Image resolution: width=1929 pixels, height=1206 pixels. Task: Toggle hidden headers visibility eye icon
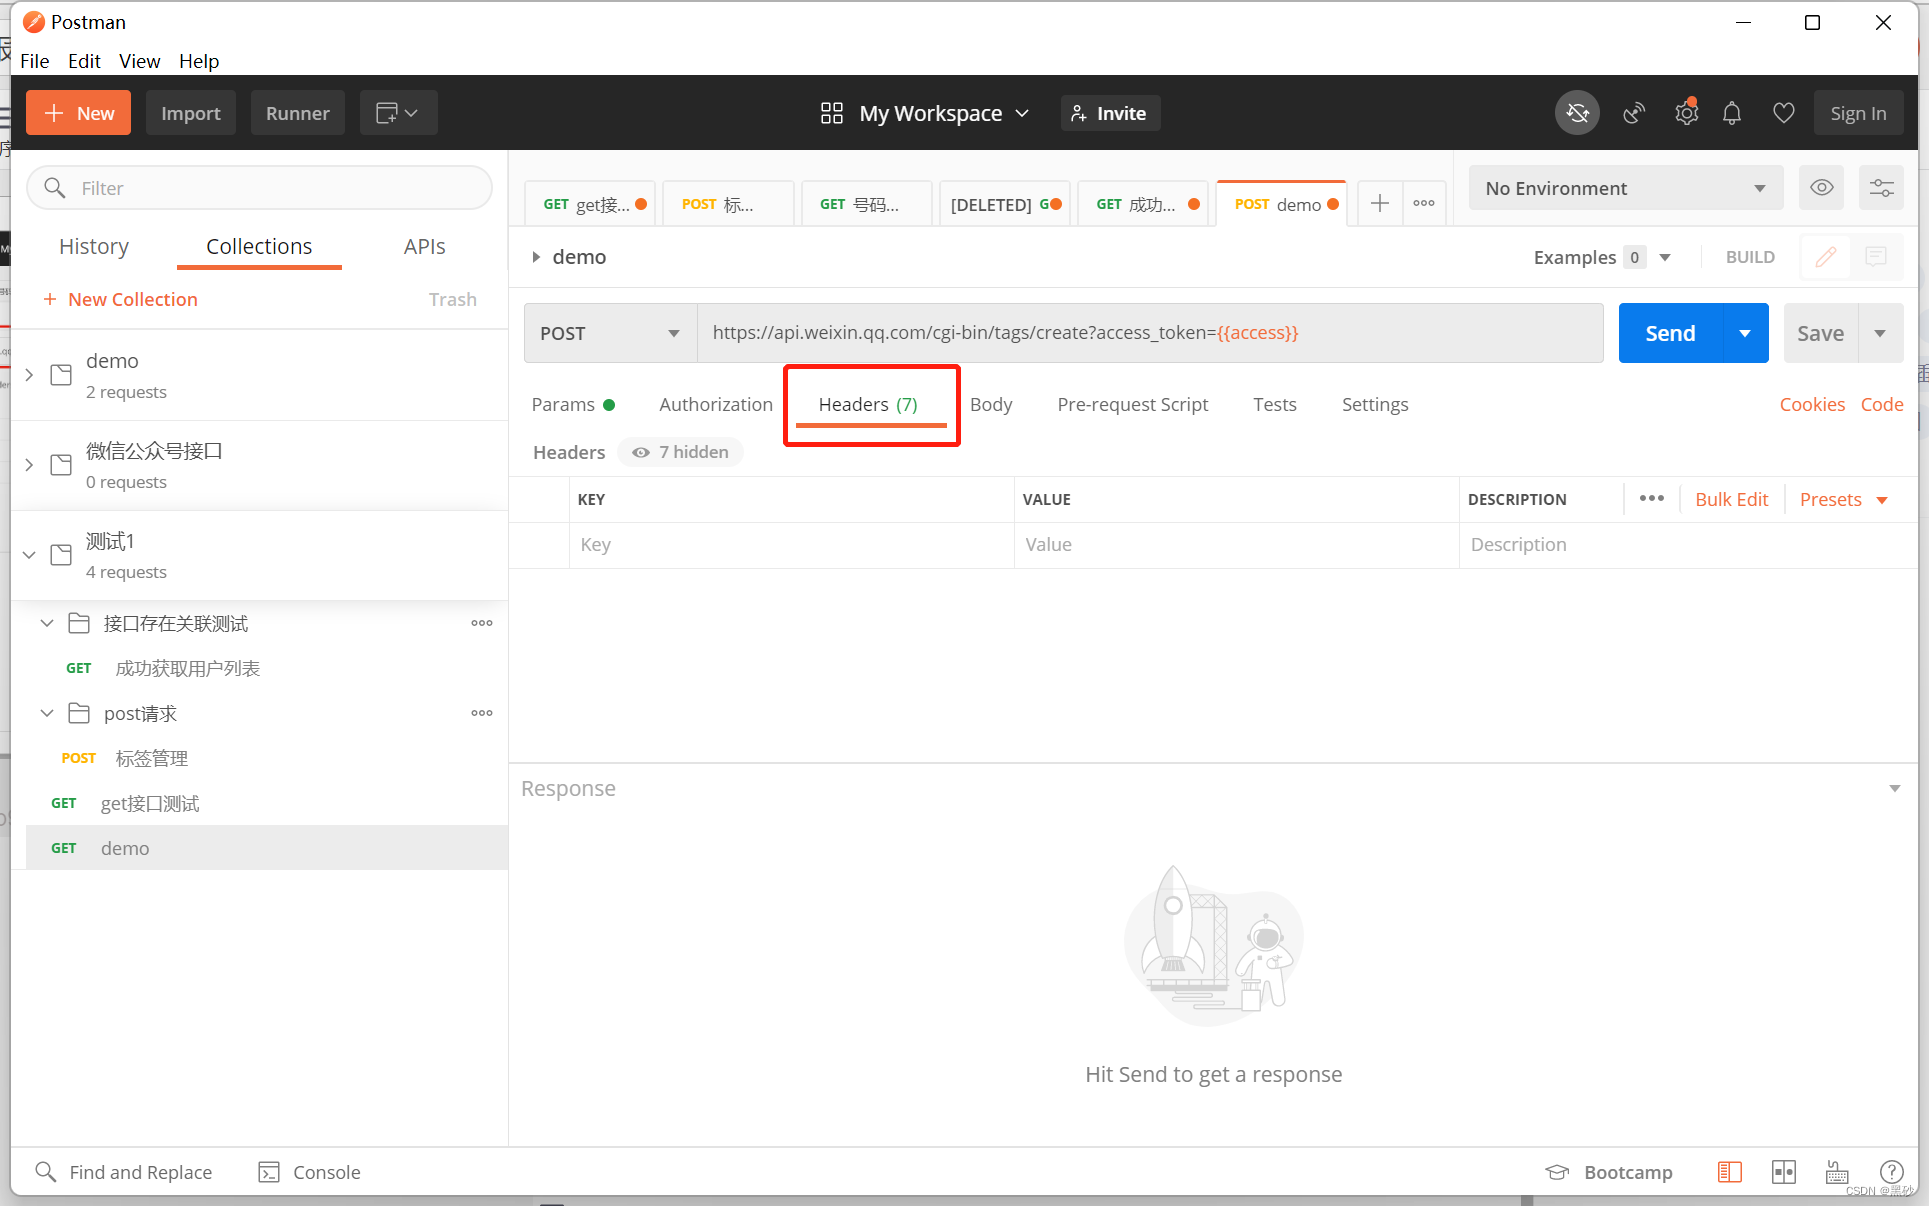click(x=642, y=452)
